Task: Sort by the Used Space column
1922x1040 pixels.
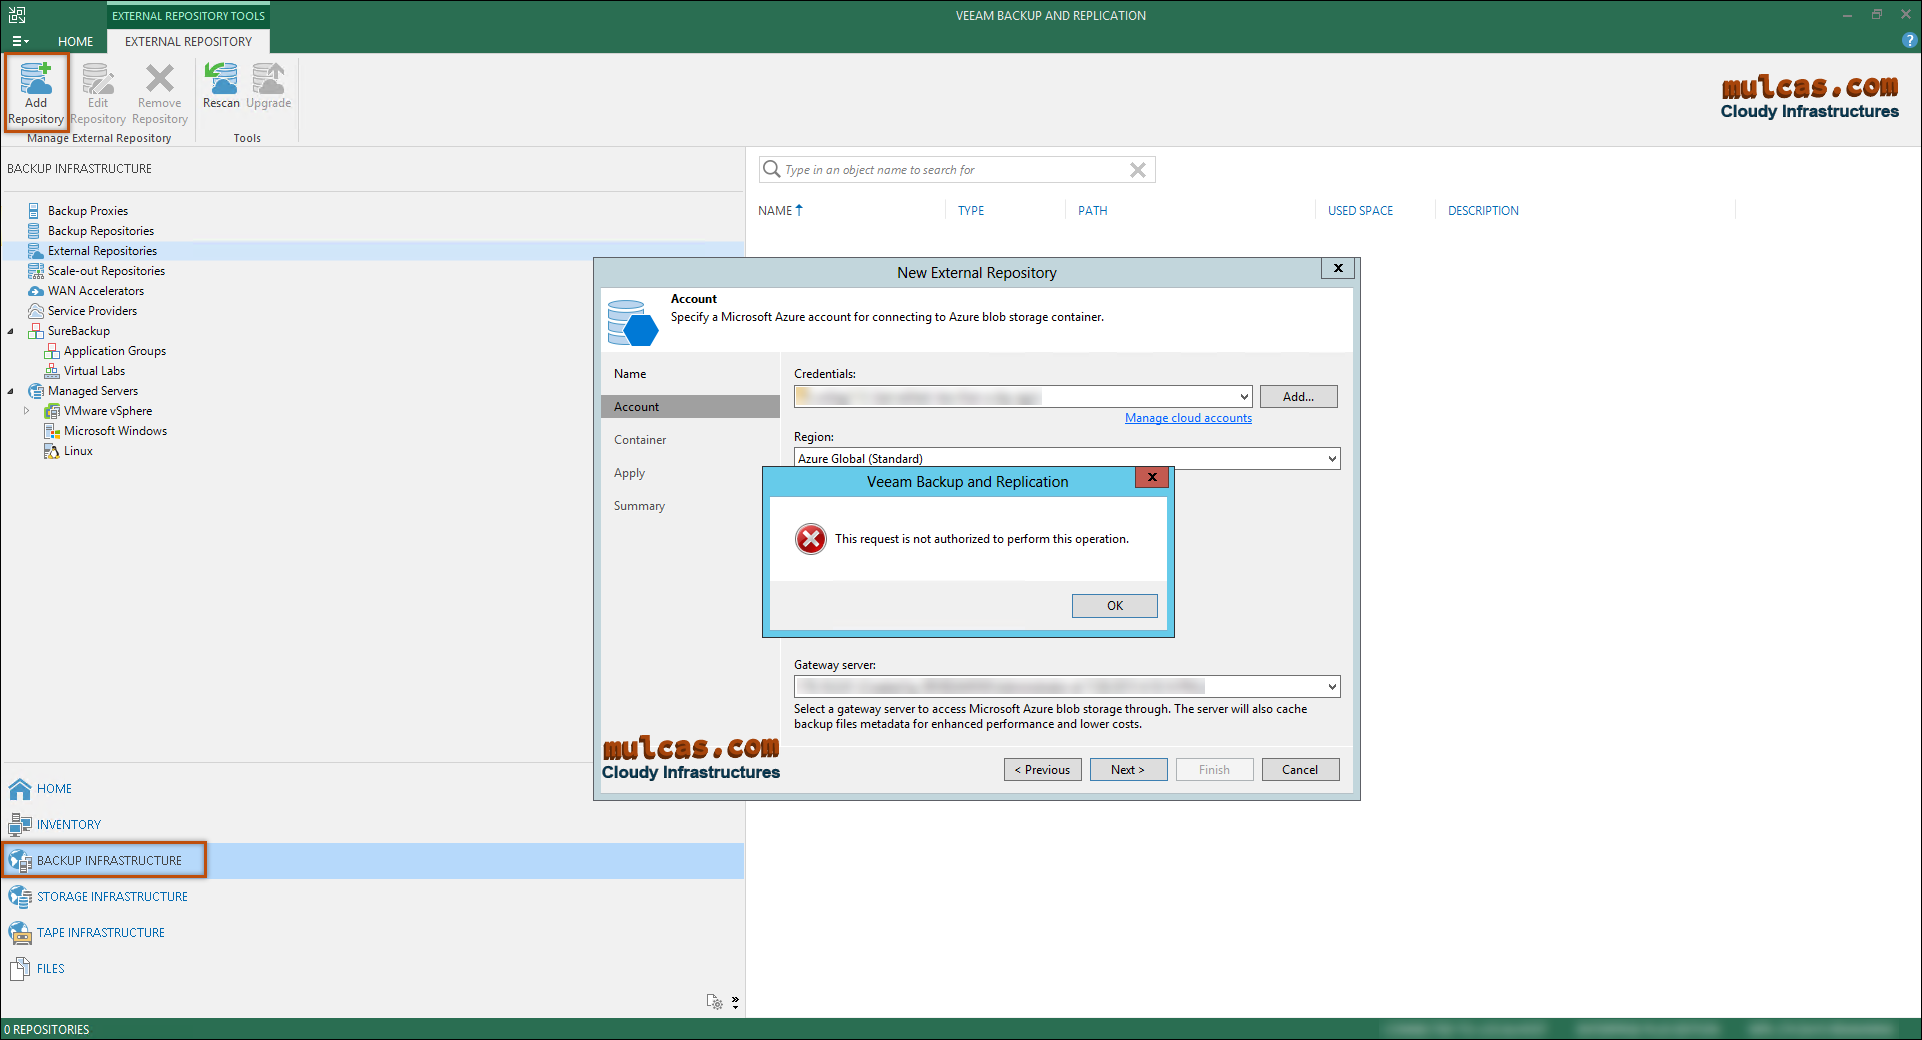Action: coord(1360,211)
